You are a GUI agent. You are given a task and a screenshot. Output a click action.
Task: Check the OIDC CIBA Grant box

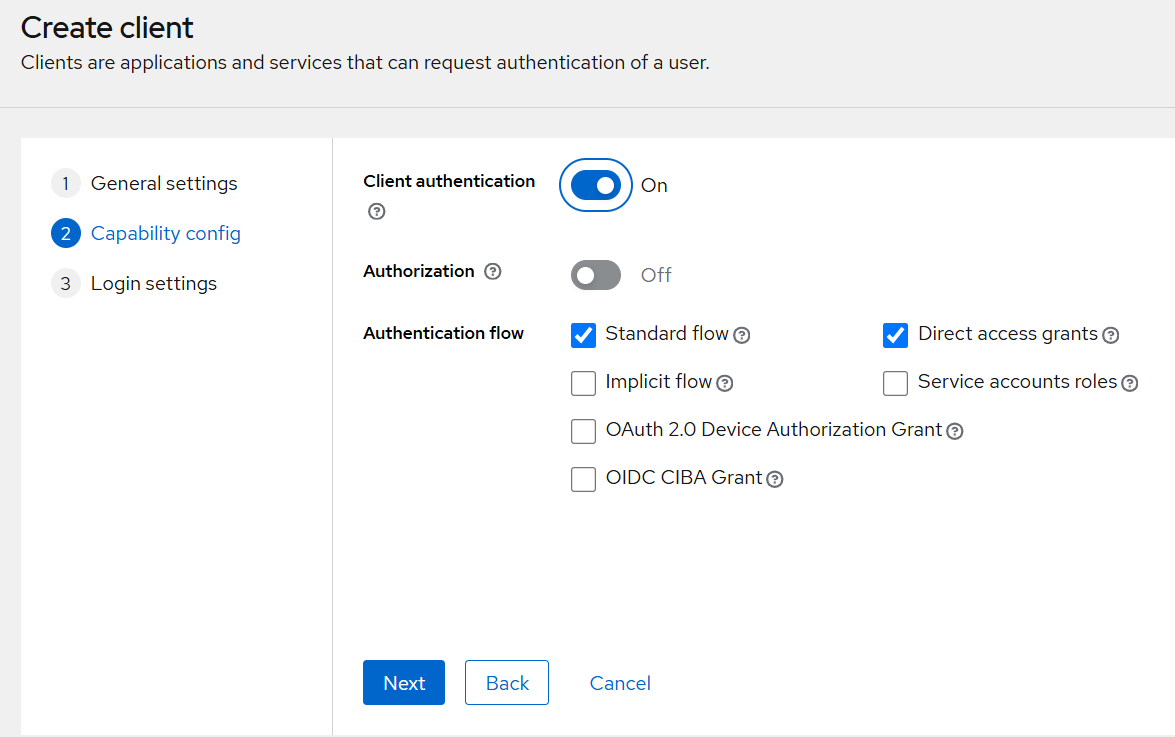coord(583,479)
